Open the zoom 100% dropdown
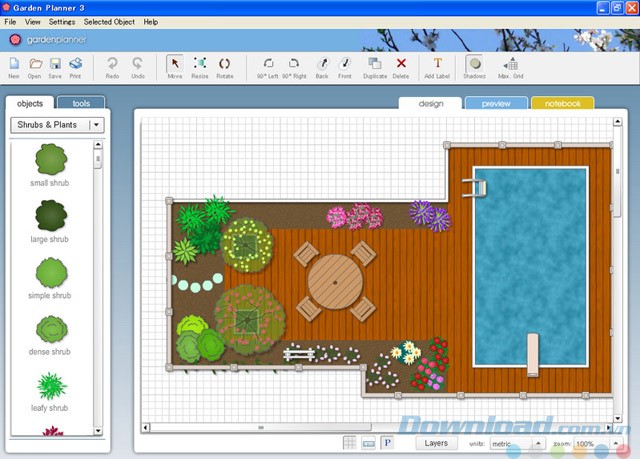 (598, 443)
